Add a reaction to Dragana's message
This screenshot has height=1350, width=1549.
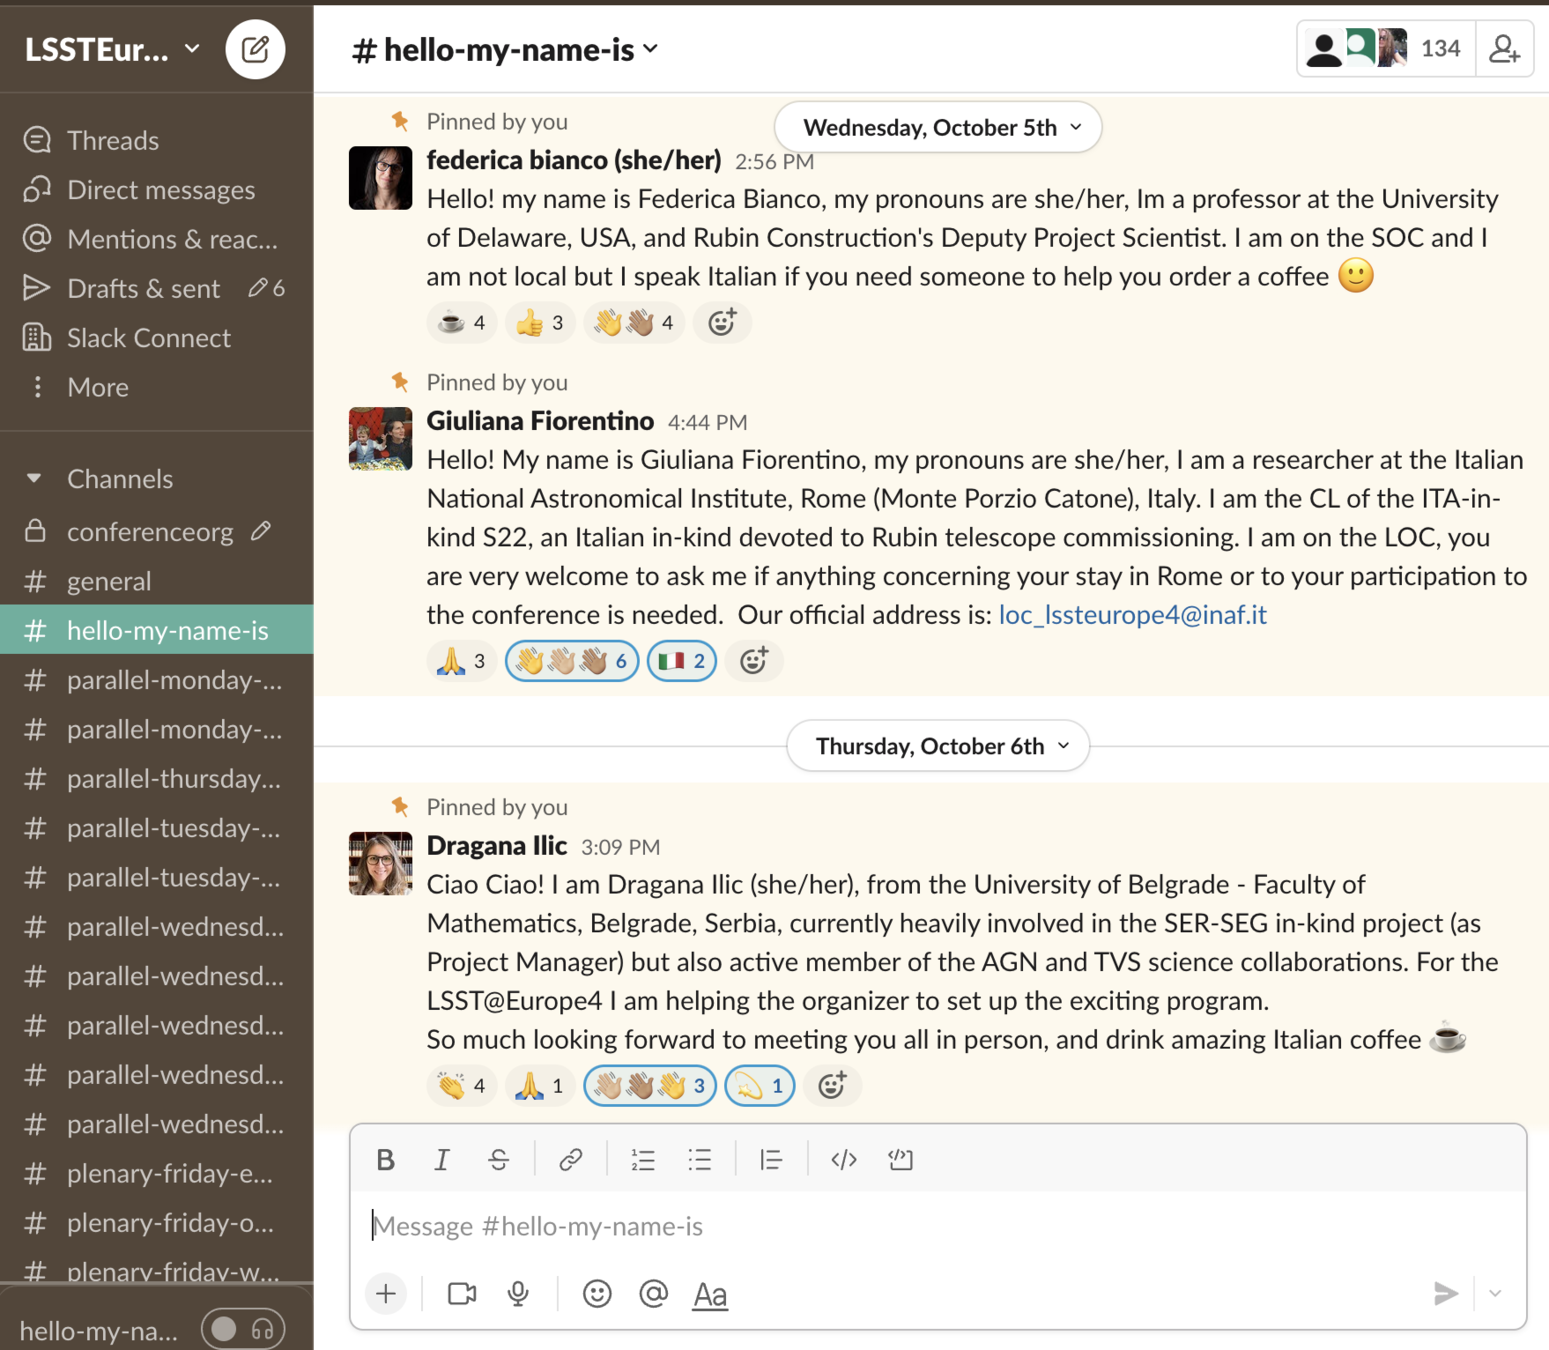point(832,1085)
